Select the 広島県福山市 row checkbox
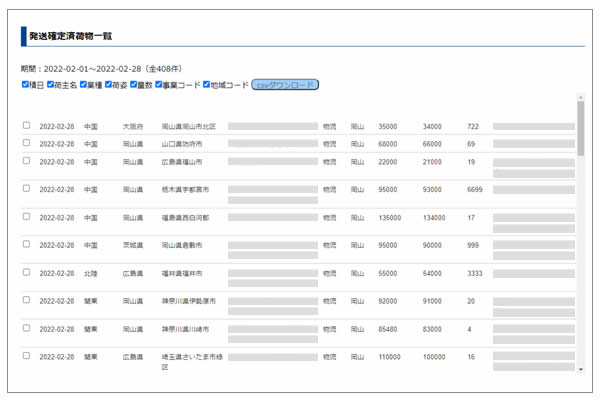Viewport: 600px width, 400px height. pos(27,161)
